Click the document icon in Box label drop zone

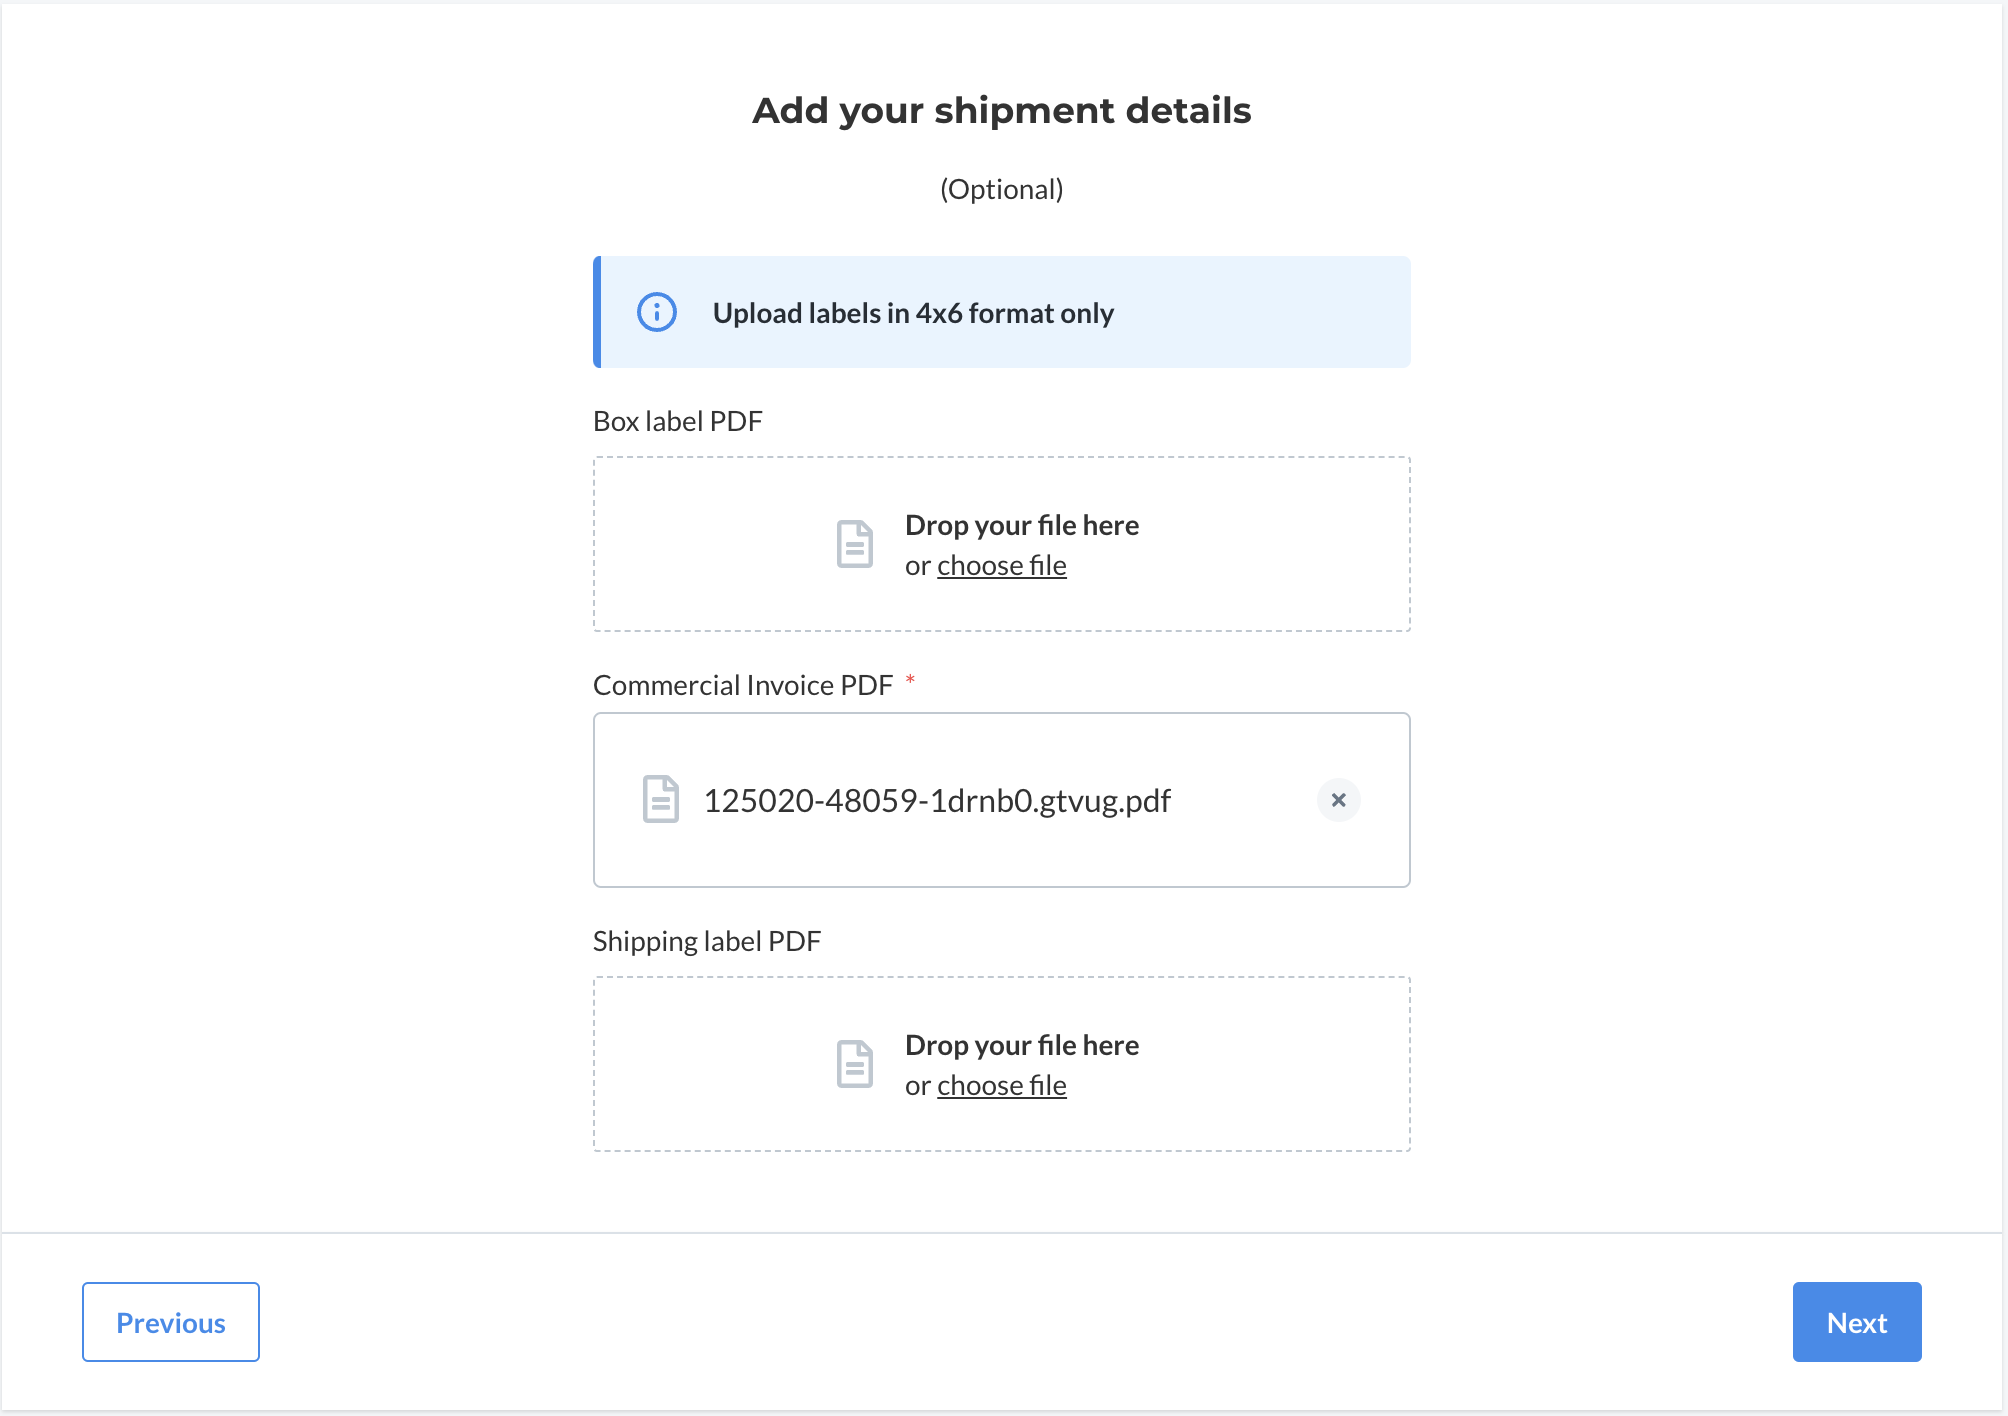[x=854, y=544]
